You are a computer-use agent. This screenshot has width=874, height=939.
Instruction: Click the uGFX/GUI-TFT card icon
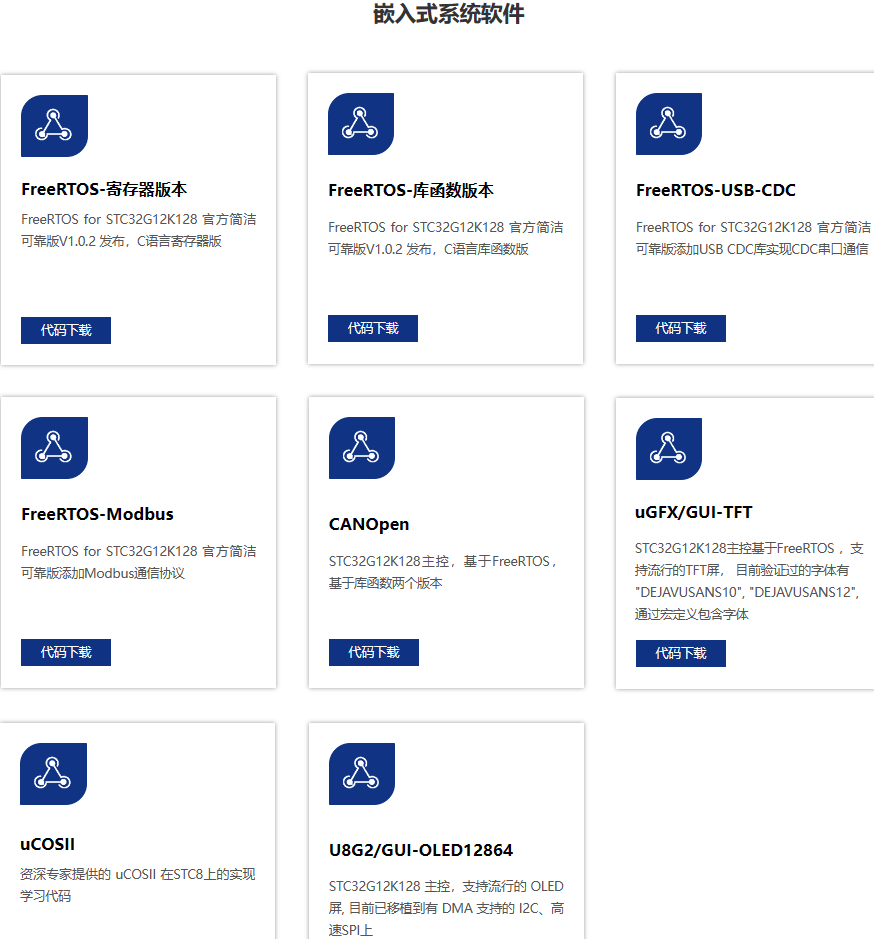(x=669, y=449)
